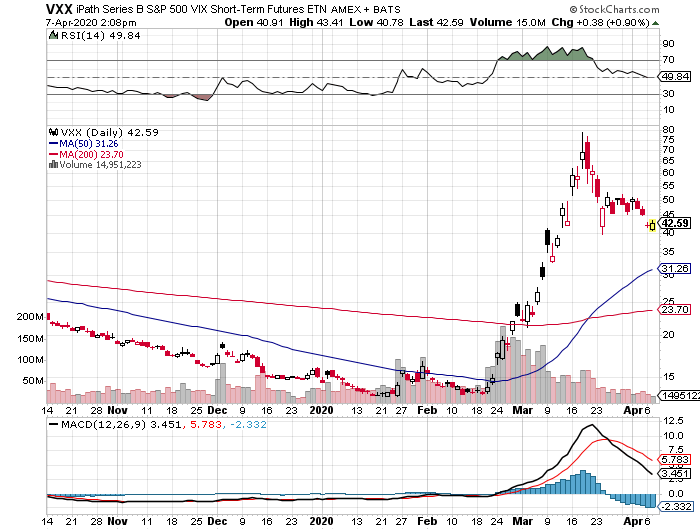Click the 2020 label on the price date axis
700x530 pixels.
click(321, 410)
